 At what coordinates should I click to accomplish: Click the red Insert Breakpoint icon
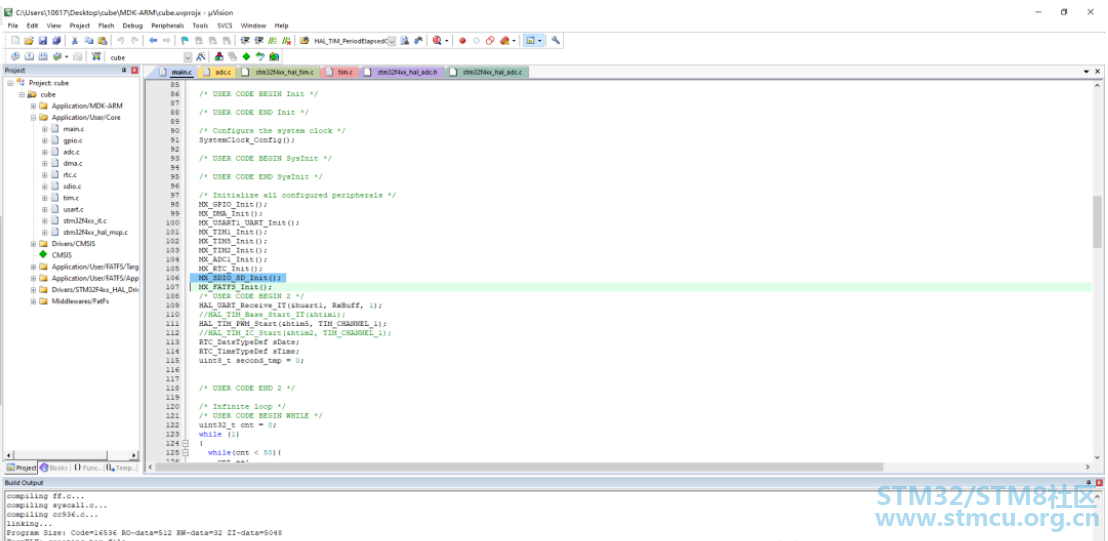coord(462,41)
